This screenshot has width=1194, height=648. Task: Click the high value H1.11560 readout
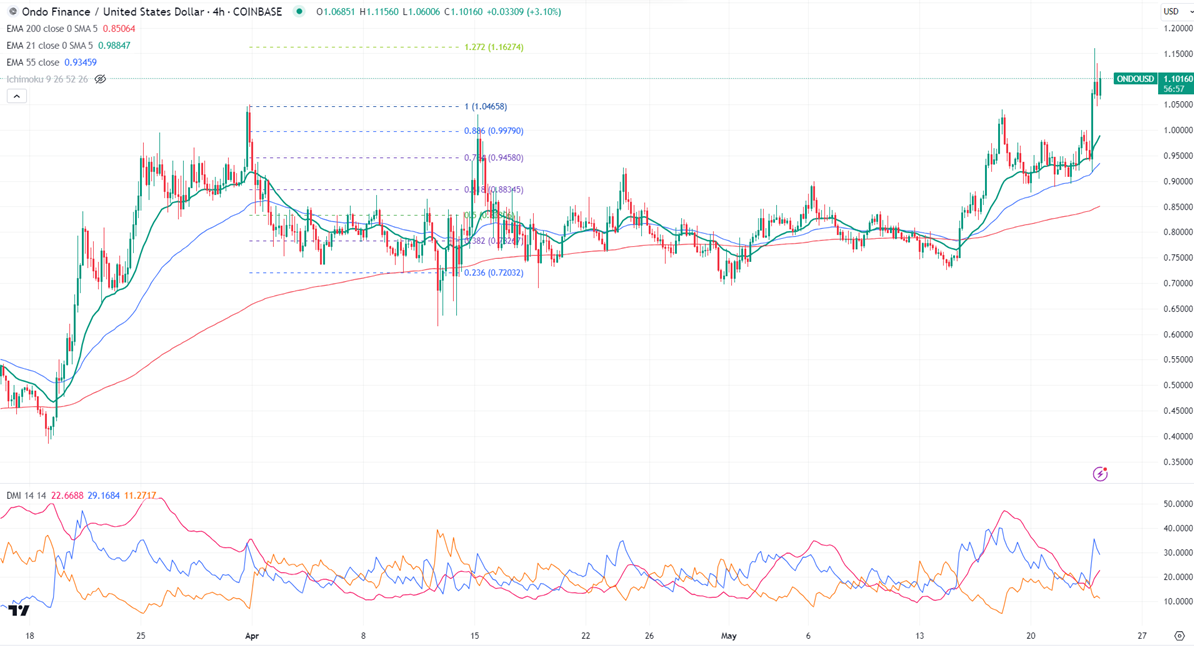378,11
